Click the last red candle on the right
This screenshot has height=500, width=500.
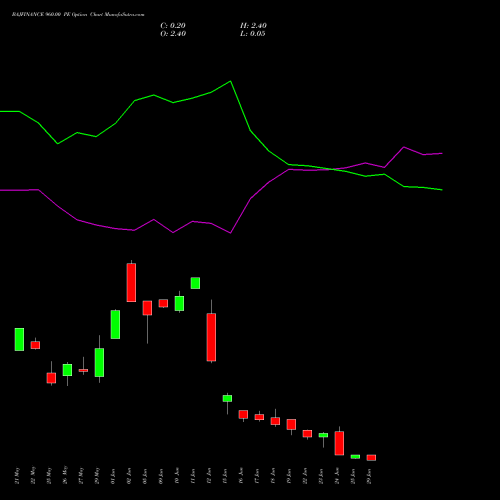[371, 458]
